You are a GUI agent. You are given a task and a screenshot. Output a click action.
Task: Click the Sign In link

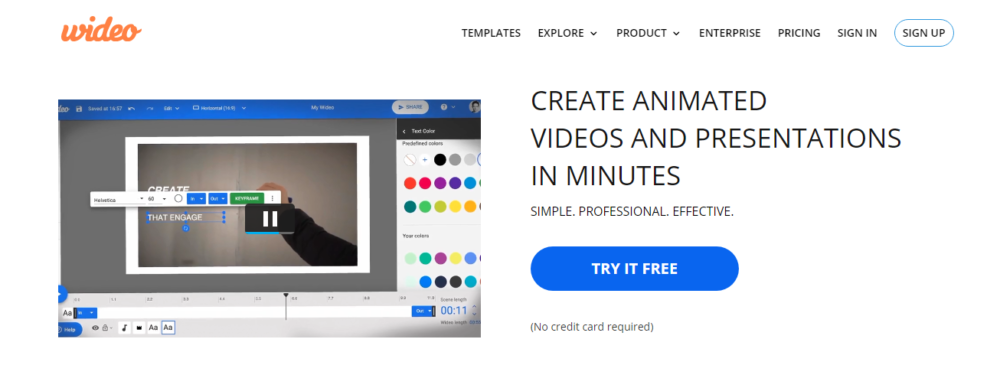[857, 33]
